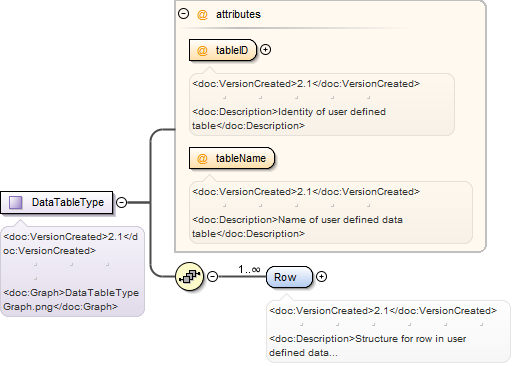Expand the tableID attribute node
The width and height of the screenshot is (518, 366).
(x=265, y=50)
